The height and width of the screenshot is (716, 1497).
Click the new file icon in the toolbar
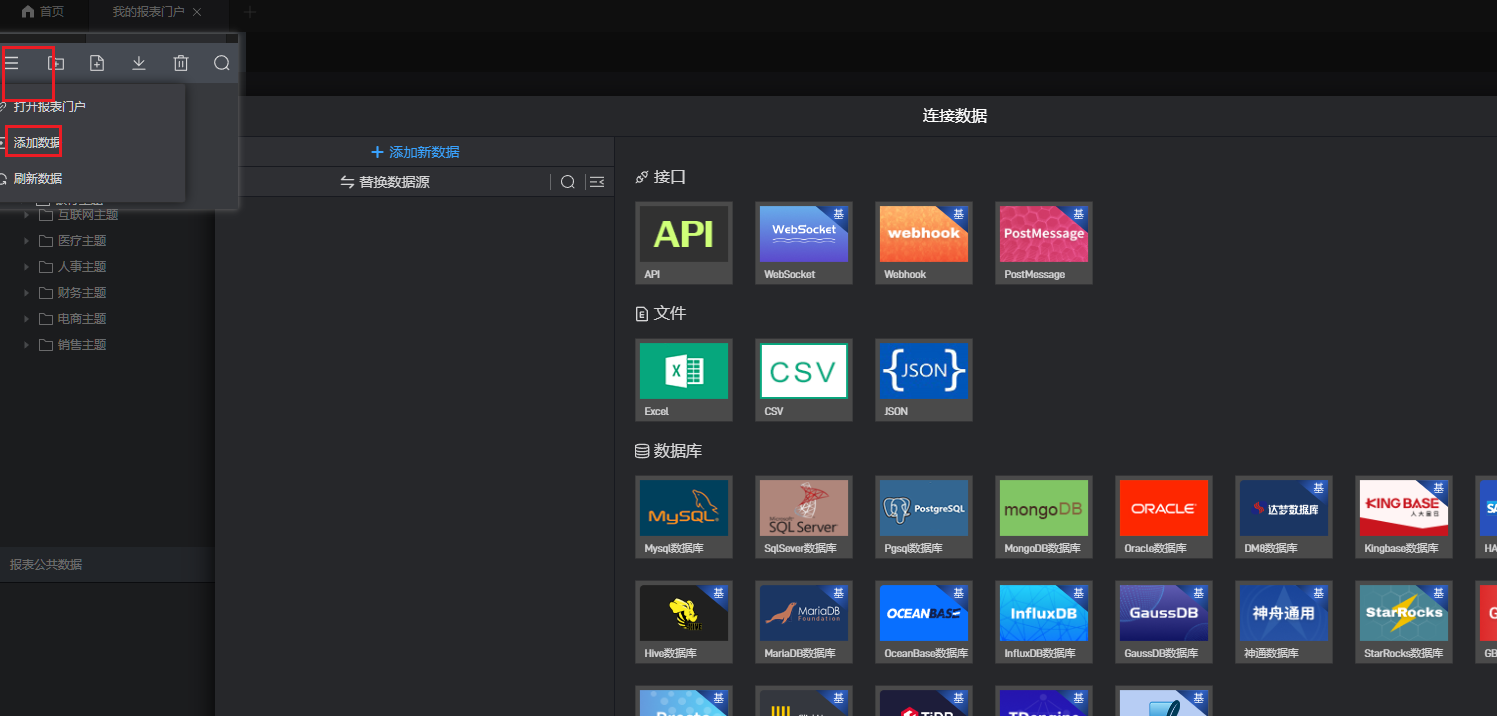(x=97, y=63)
